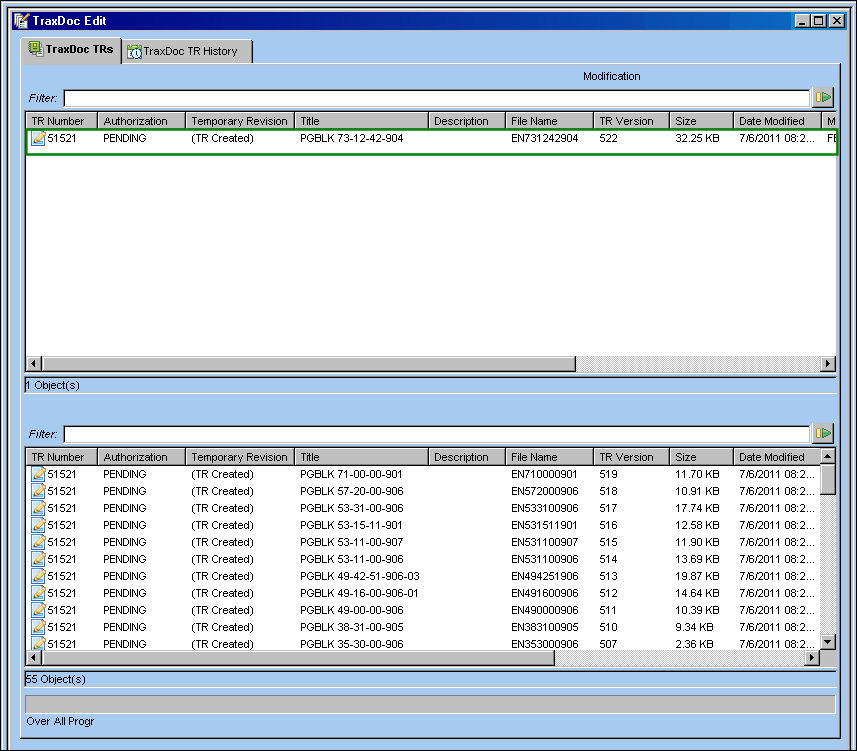Click lower table scroll up arrow

point(828,456)
